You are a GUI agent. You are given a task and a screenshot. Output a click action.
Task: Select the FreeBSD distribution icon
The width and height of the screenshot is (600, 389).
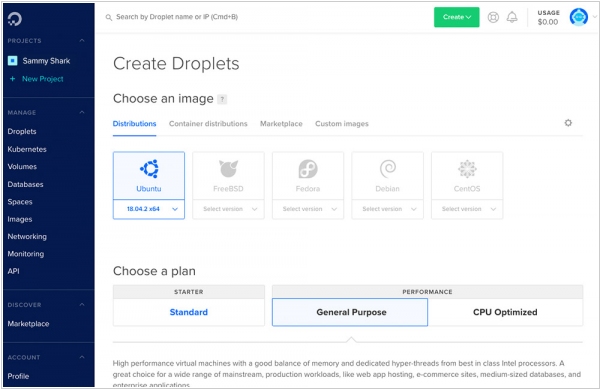pyautogui.click(x=228, y=169)
